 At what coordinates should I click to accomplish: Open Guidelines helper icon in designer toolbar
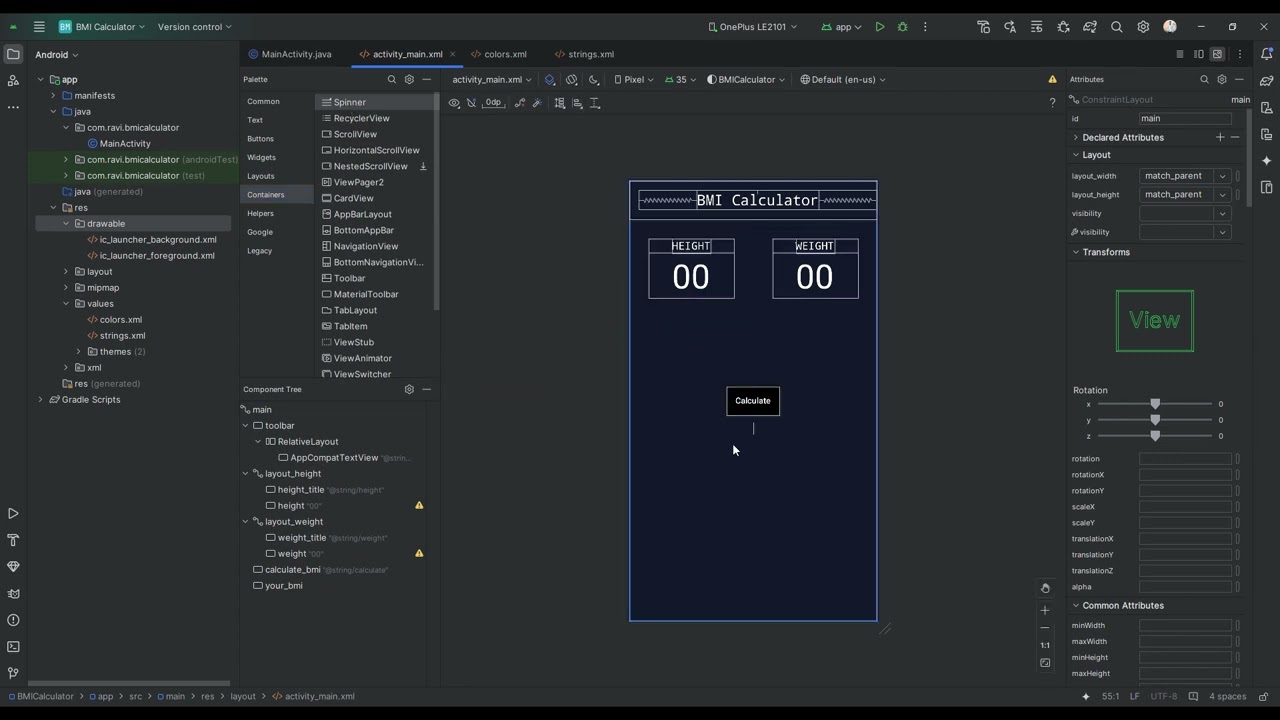tap(595, 103)
